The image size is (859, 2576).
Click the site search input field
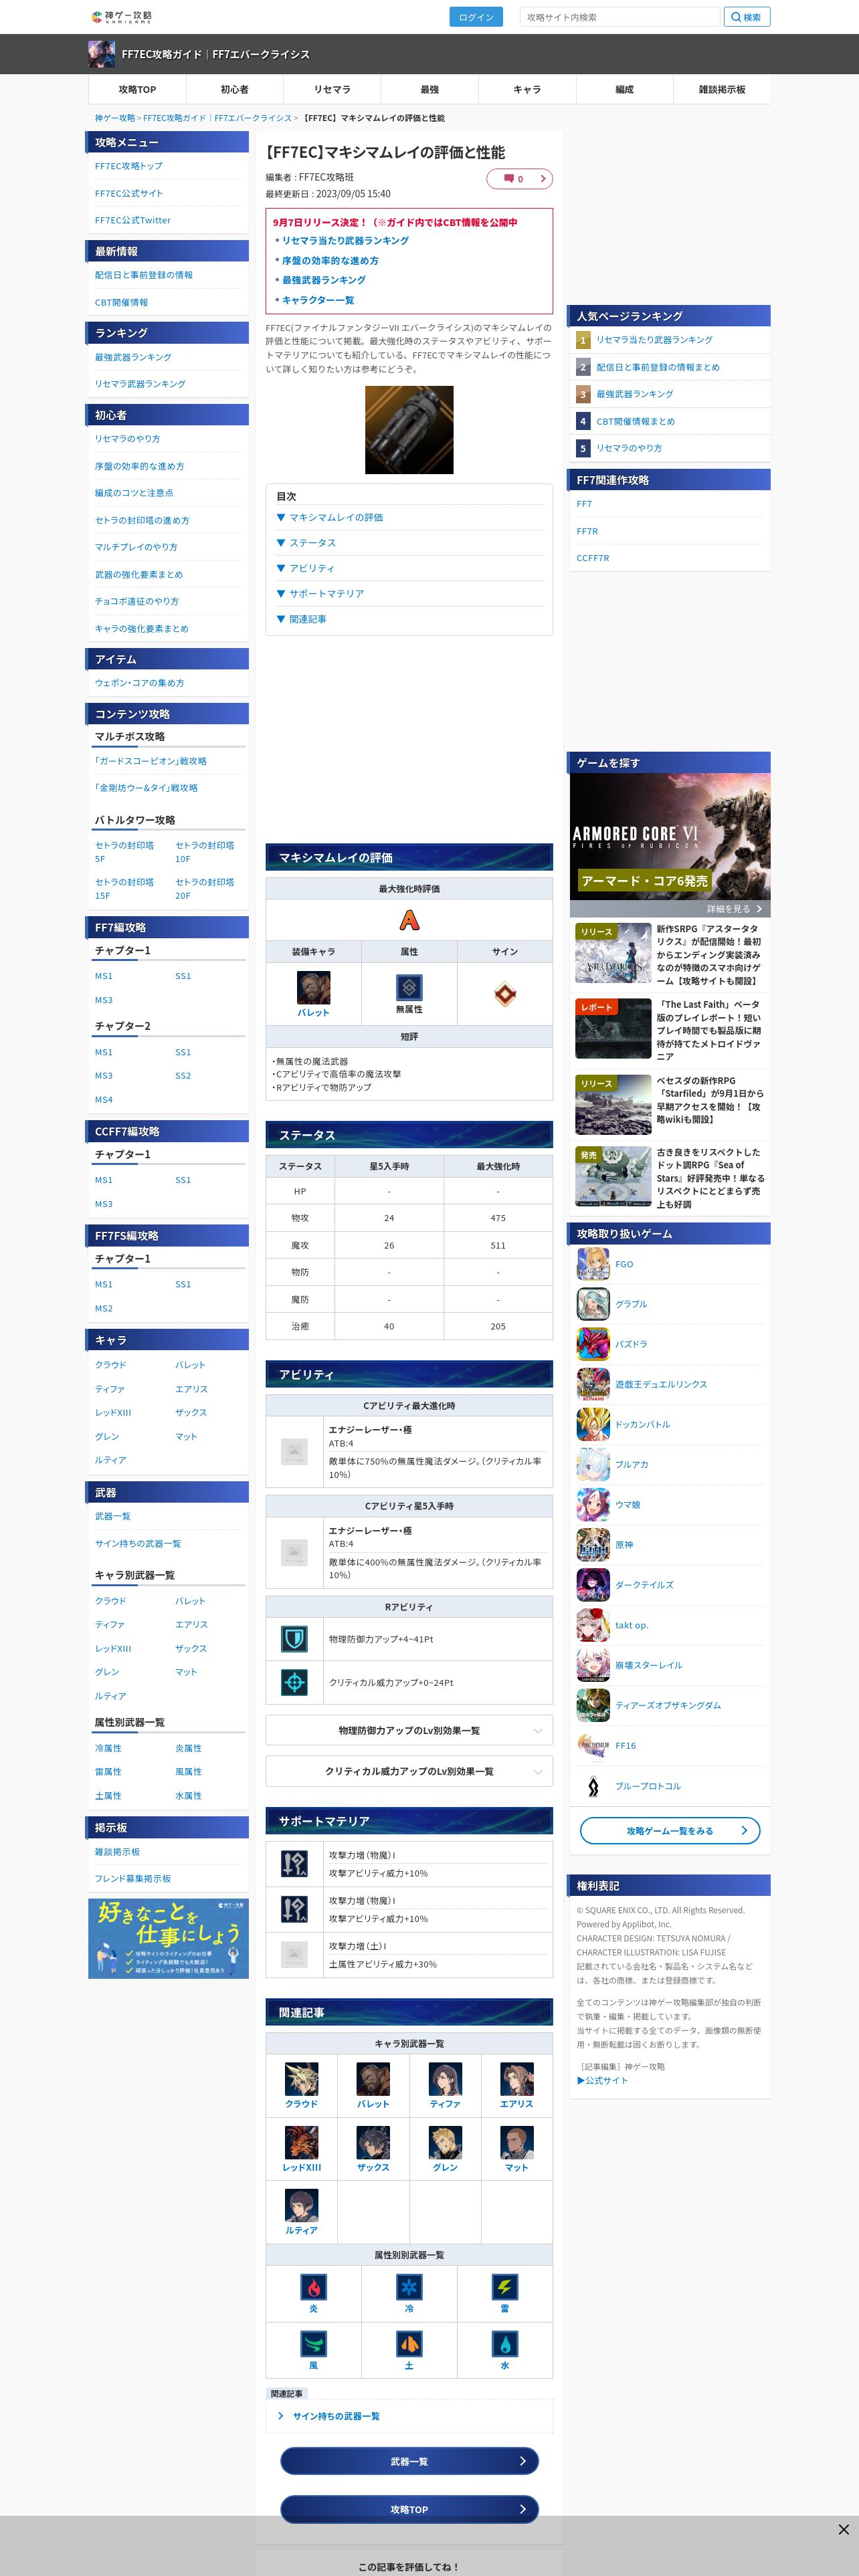[x=620, y=17]
